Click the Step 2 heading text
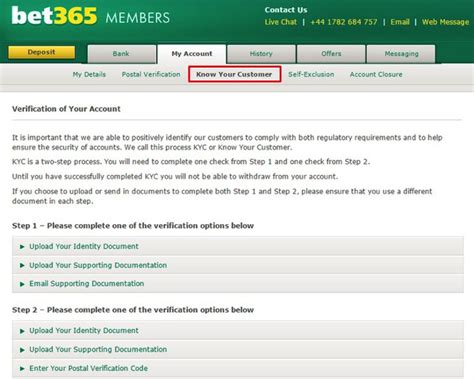This screenshot has height=379, width=474. pyautogui.click(x=133, y=310)
